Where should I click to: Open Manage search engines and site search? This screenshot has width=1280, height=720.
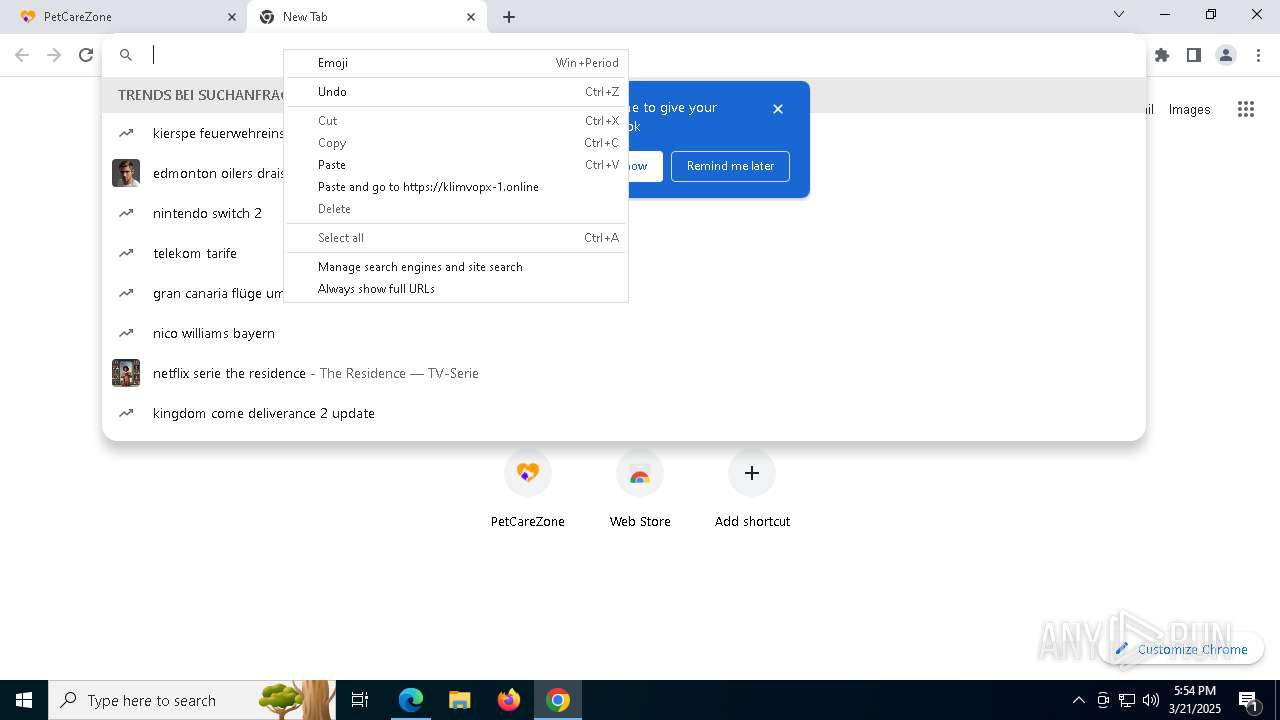coord(456,267)
